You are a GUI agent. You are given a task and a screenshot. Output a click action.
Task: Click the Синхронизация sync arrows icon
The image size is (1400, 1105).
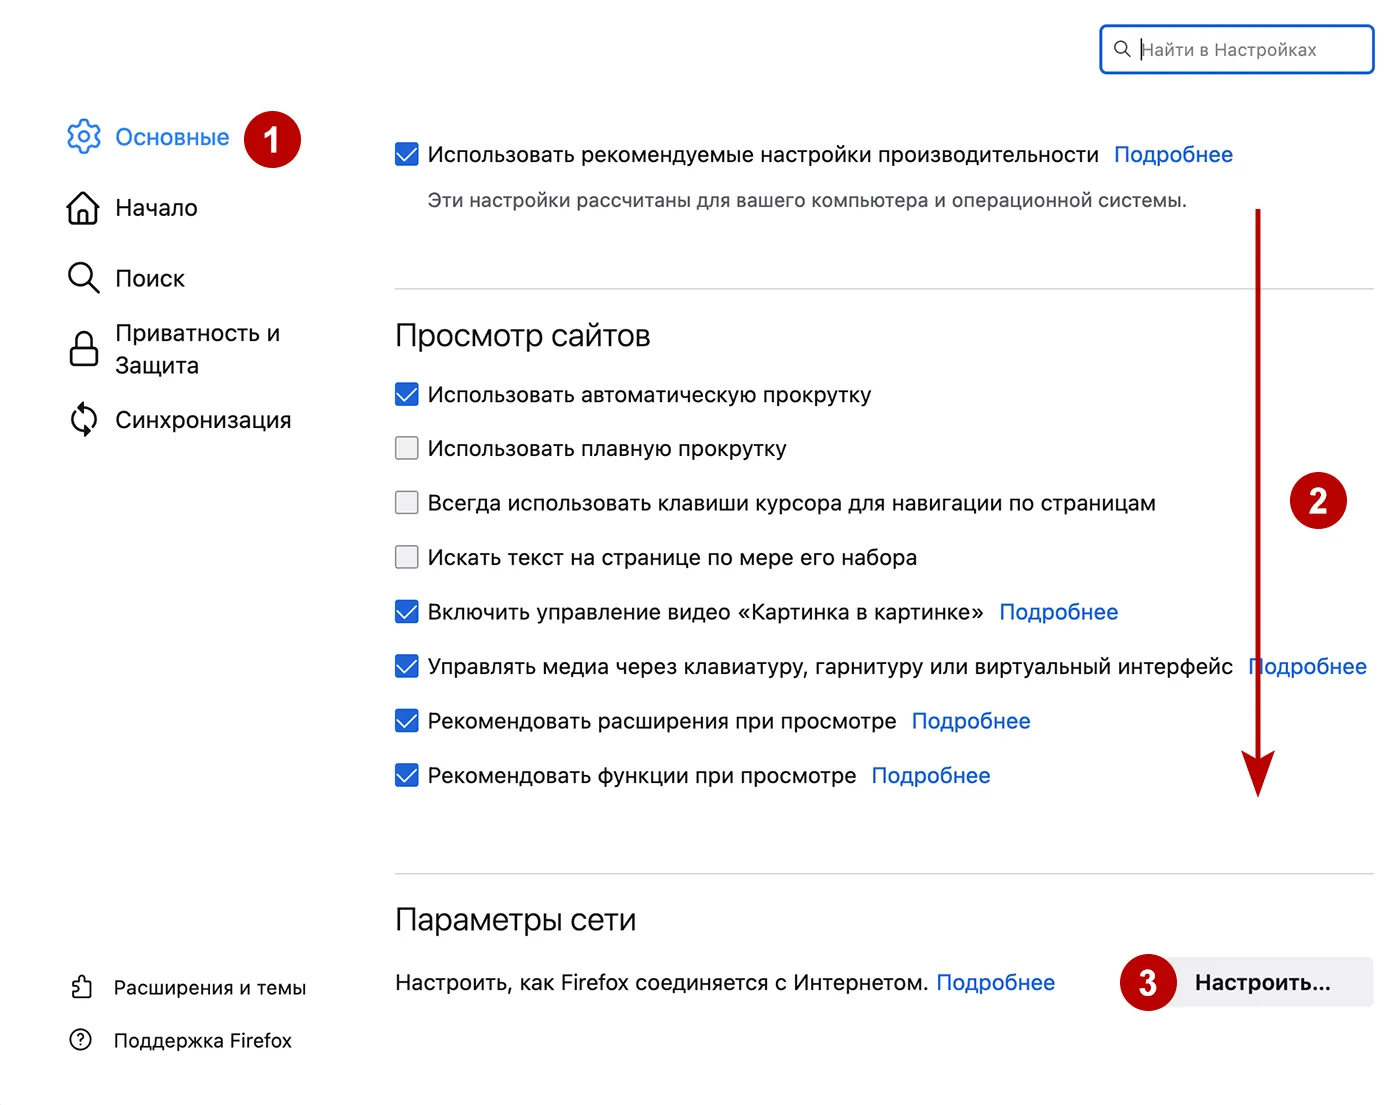pyautogui.click(x=84, y=420)
